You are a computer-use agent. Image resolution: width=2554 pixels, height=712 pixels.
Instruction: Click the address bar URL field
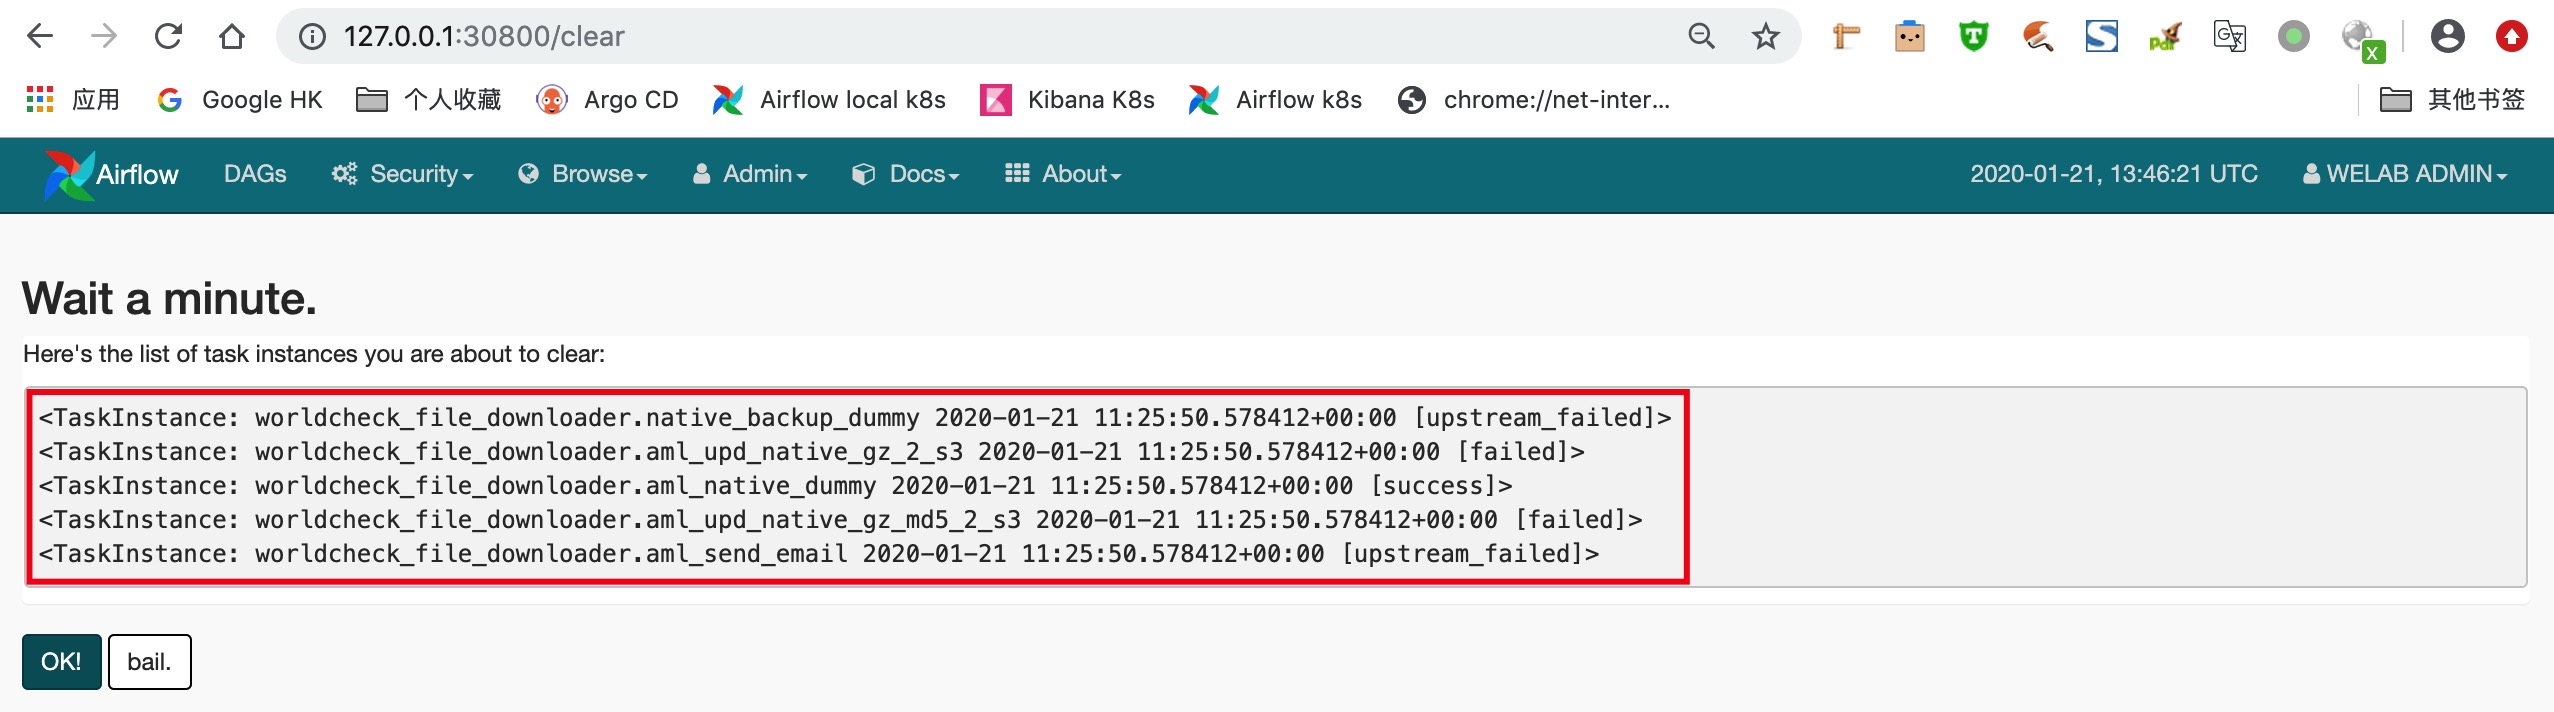click(900, 37)
